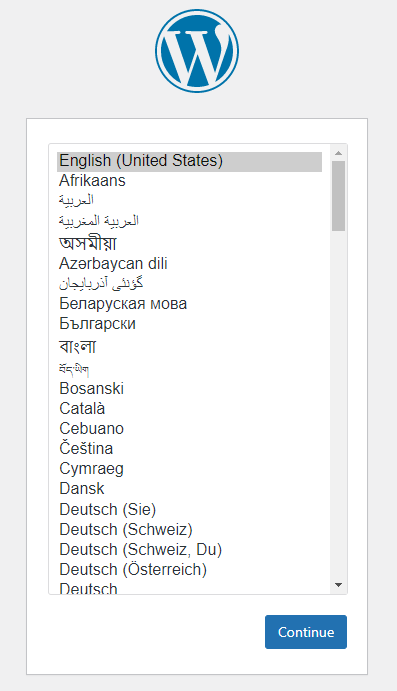Click the WordPress logo
The height and width of the screenshot is (691, 397).
(x=197, y=51)
